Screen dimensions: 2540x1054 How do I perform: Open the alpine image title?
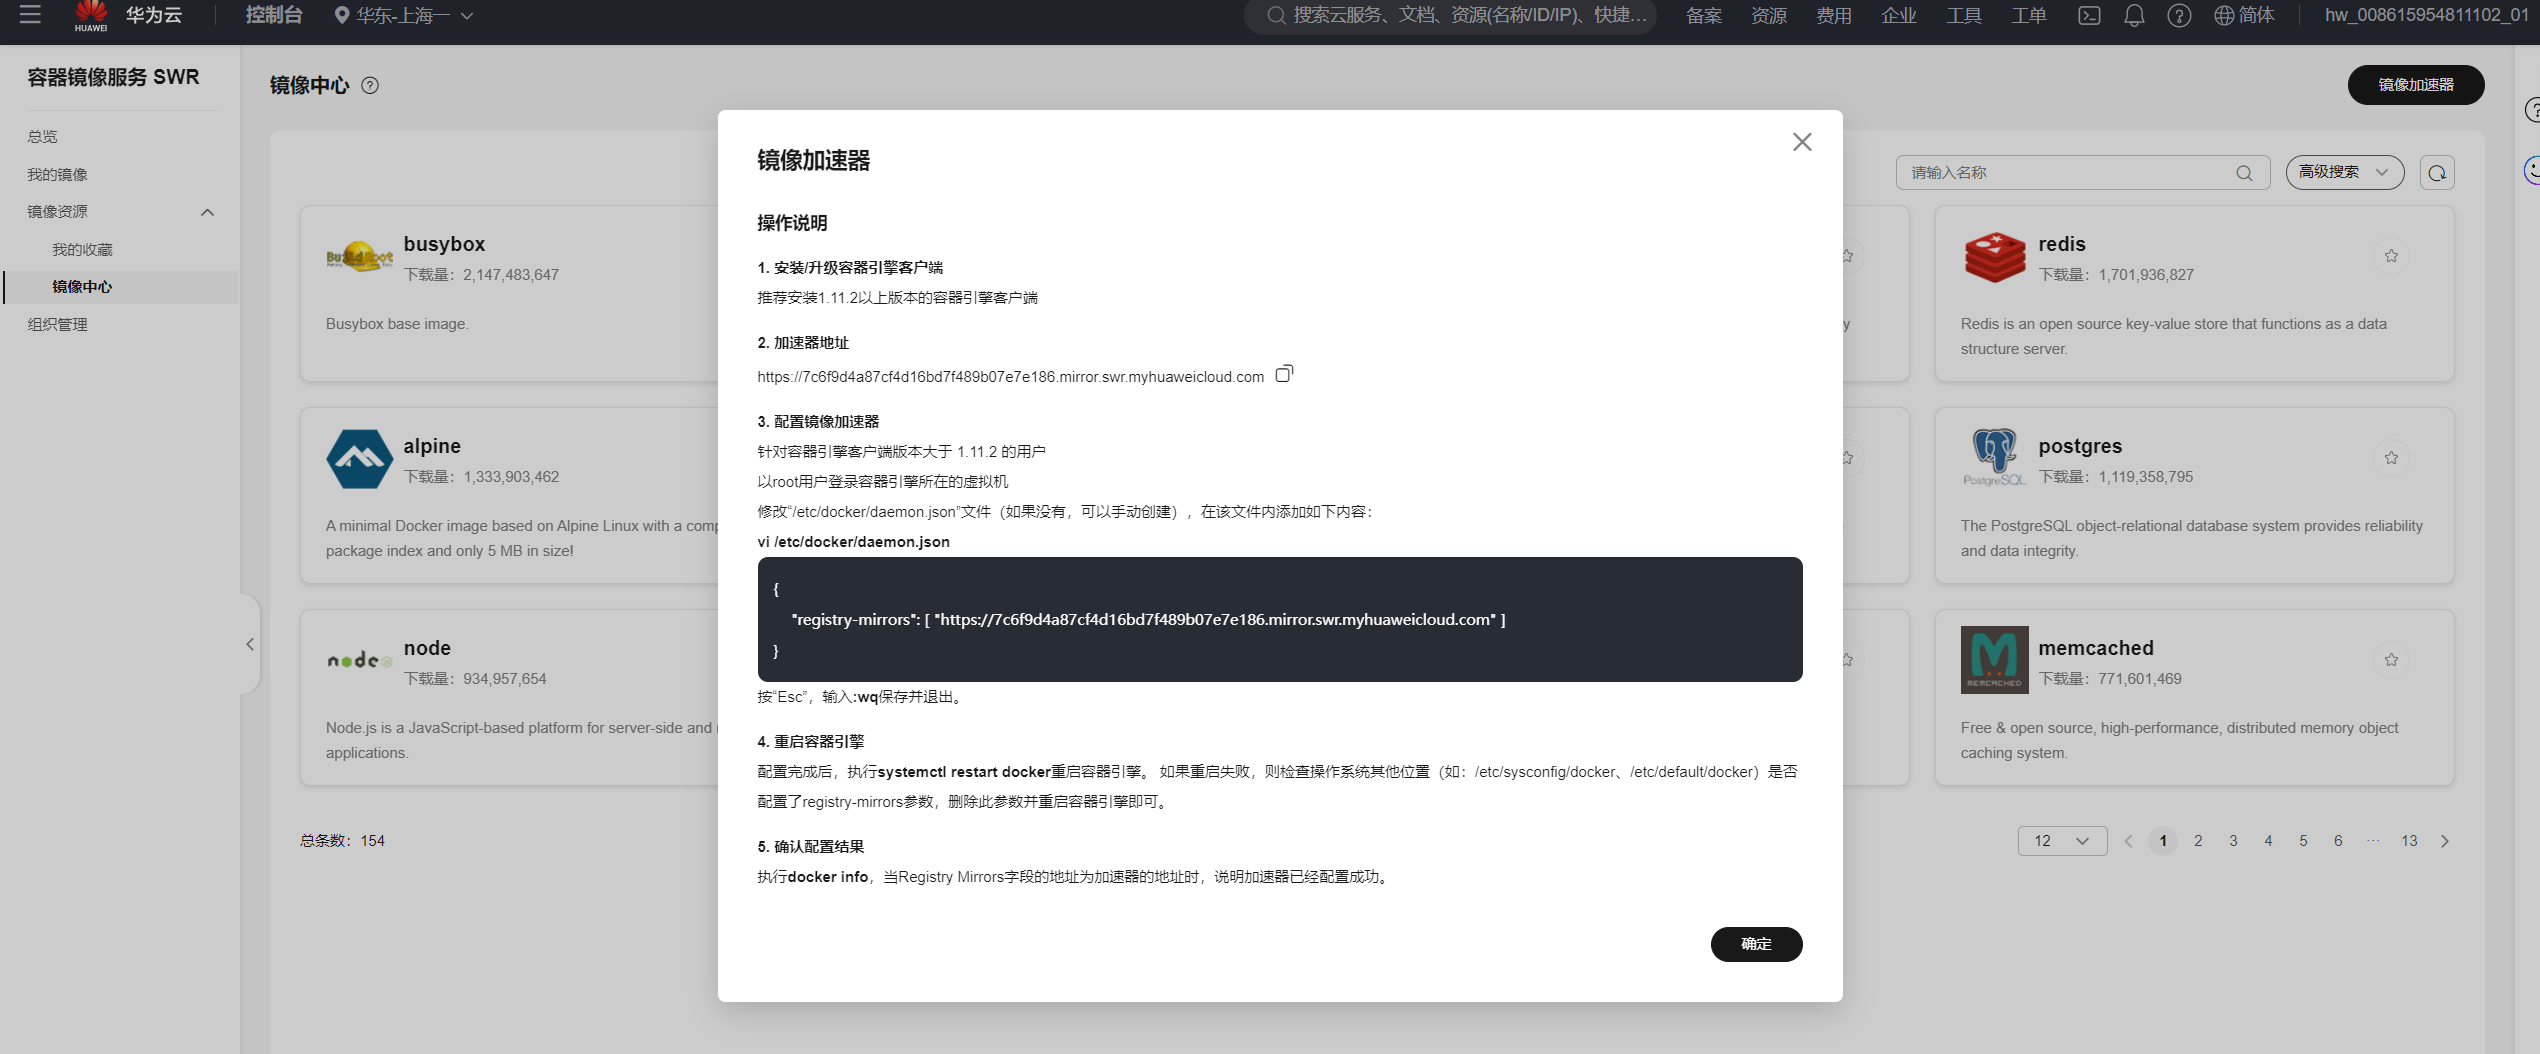pyautogui.click(x=432, y=446)
